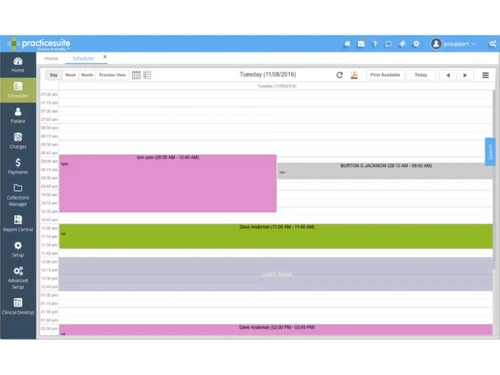The image size is (500, 375).
Task: Open the chat bubble icon in the top bar
Action: coord(388,44)
